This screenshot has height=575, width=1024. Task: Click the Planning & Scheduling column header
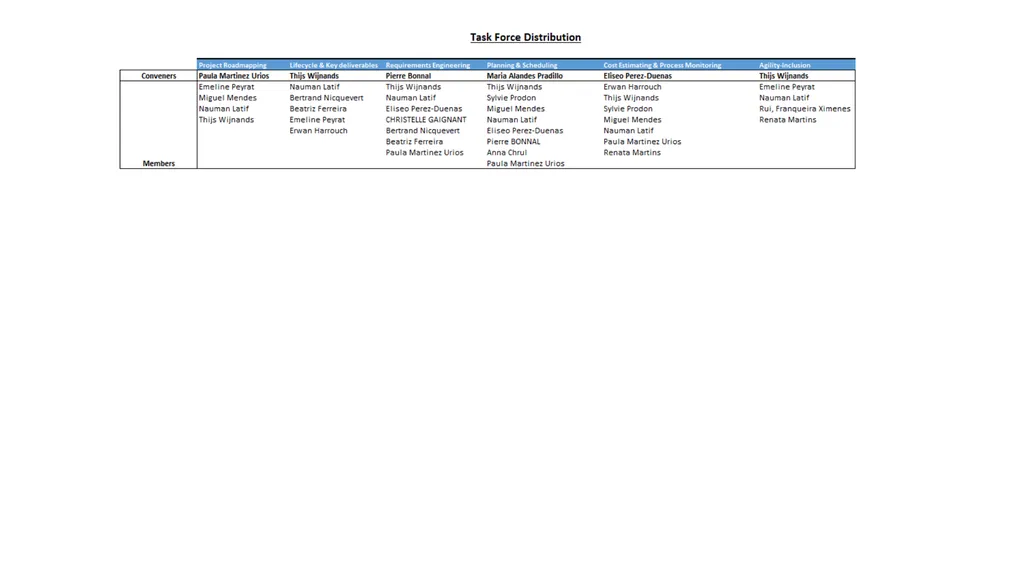[x=522, y=65]
